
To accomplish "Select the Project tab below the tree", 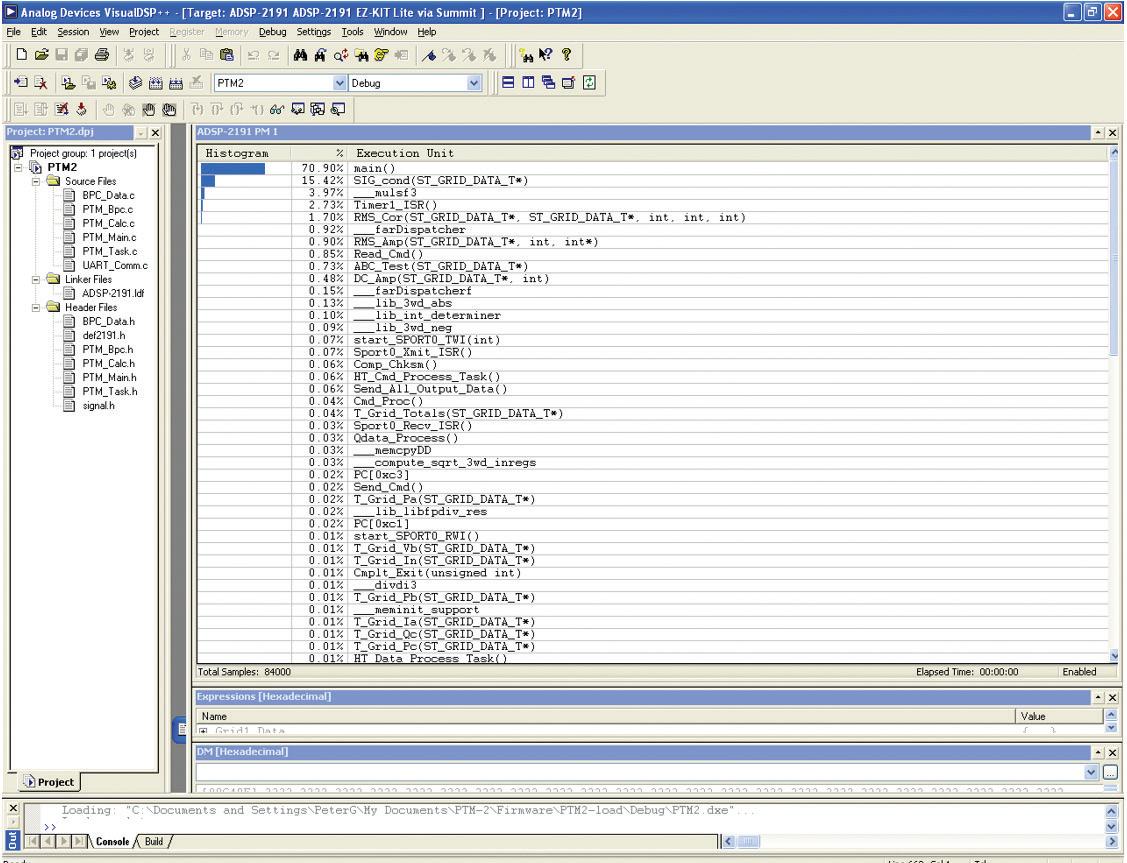I will point(49,782).
